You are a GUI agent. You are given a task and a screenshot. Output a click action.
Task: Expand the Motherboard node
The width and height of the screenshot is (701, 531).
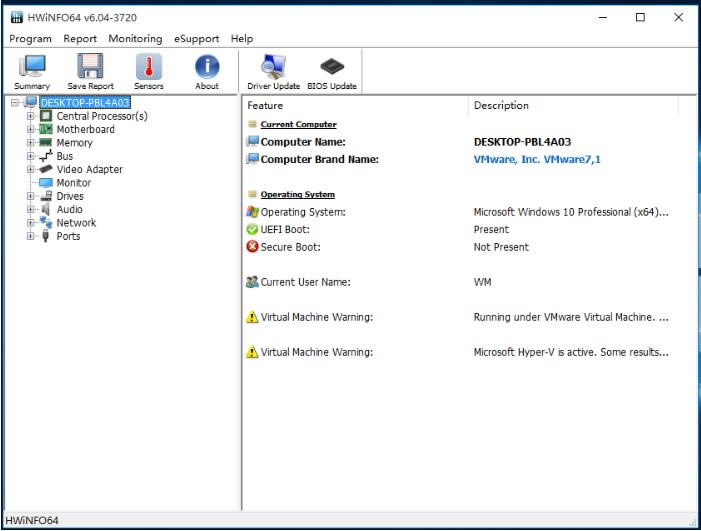[x=30, y=130]
